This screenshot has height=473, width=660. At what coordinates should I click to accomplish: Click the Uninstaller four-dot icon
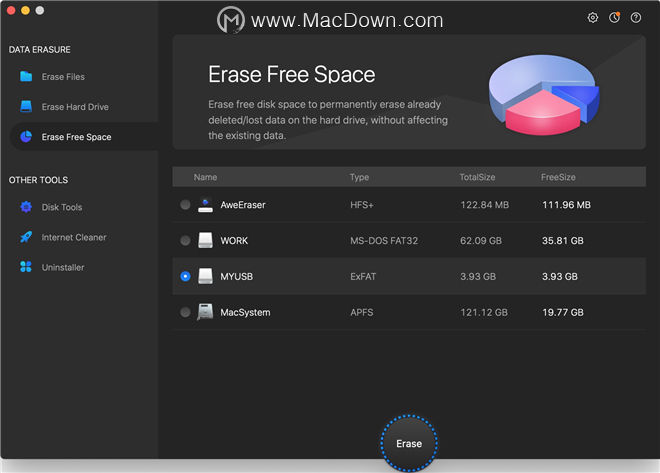point(26,267)
